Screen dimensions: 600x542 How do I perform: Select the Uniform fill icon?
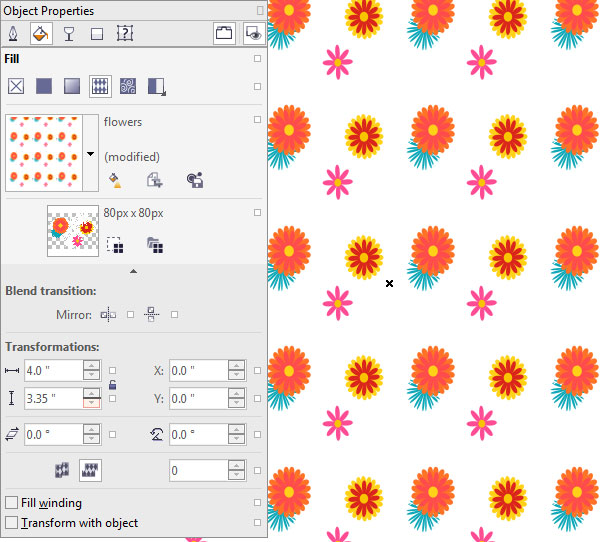pyautogui.click(x=44, y=86)
